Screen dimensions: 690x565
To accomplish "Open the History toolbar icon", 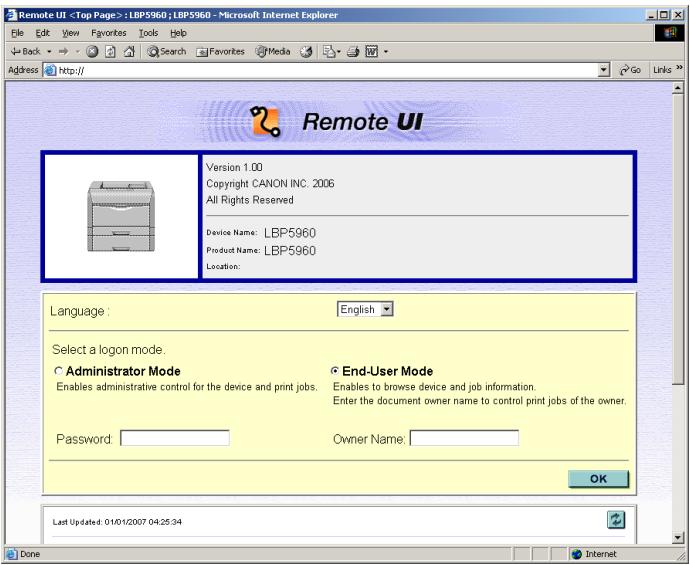I will (306, 51).
